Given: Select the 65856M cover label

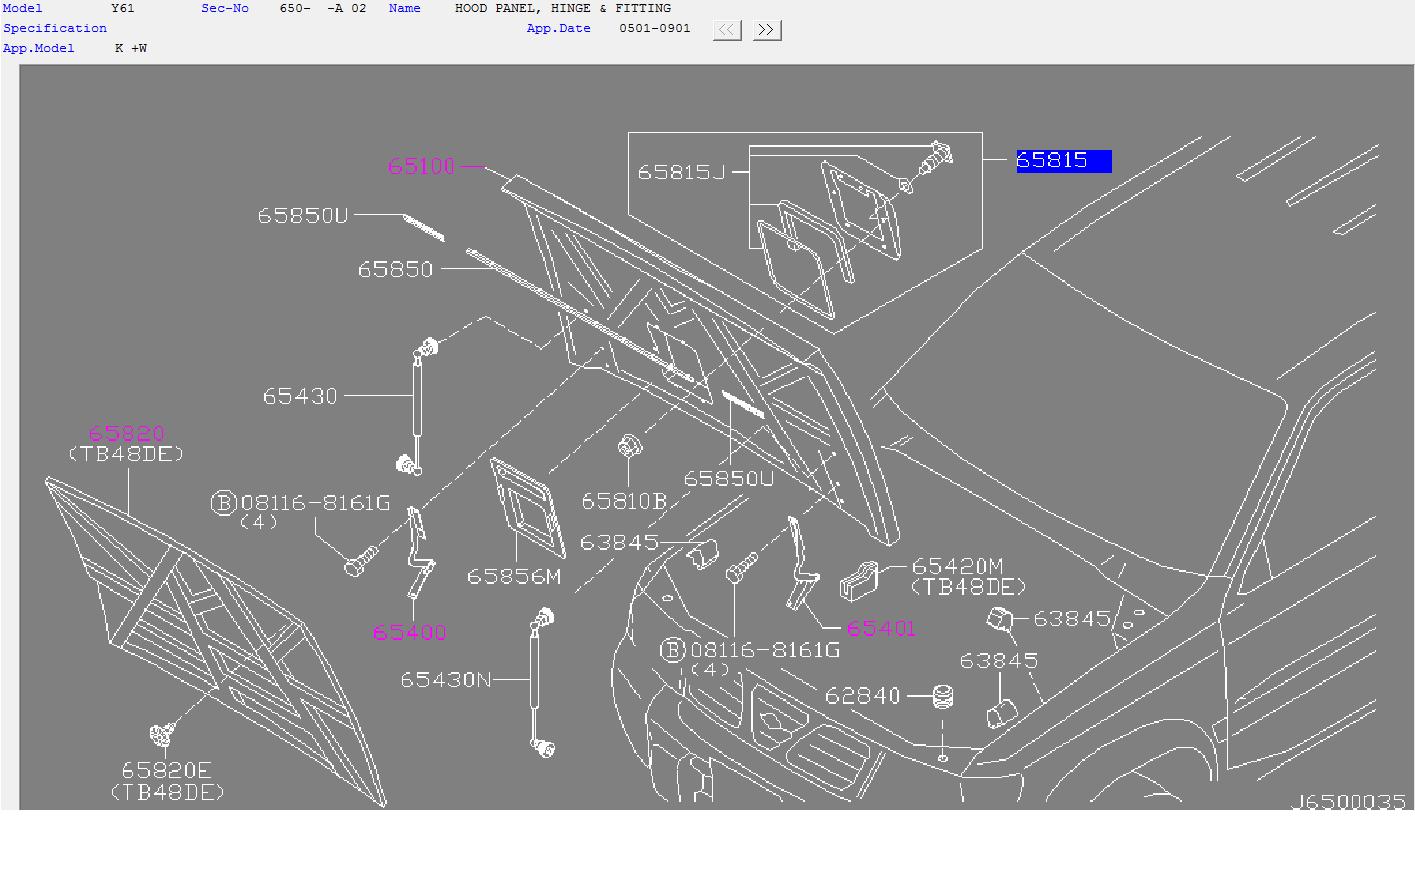Looking at the screenshot, I should (x=514, y=577).
